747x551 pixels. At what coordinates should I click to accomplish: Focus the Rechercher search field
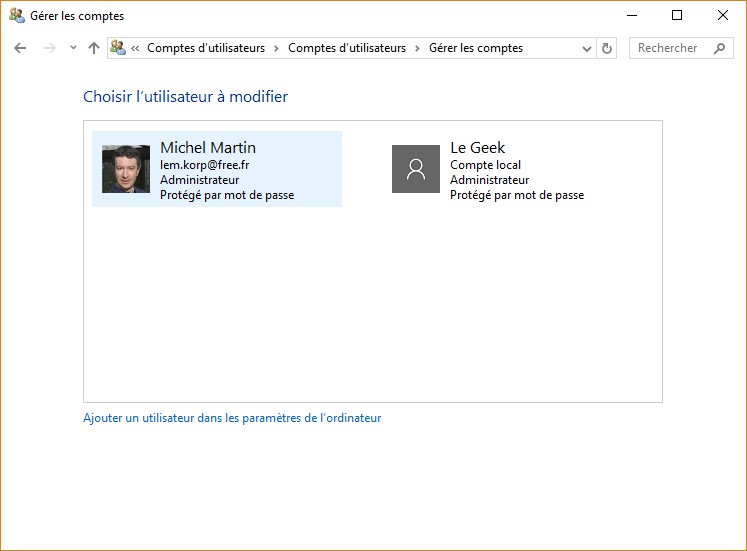point(670,48)
